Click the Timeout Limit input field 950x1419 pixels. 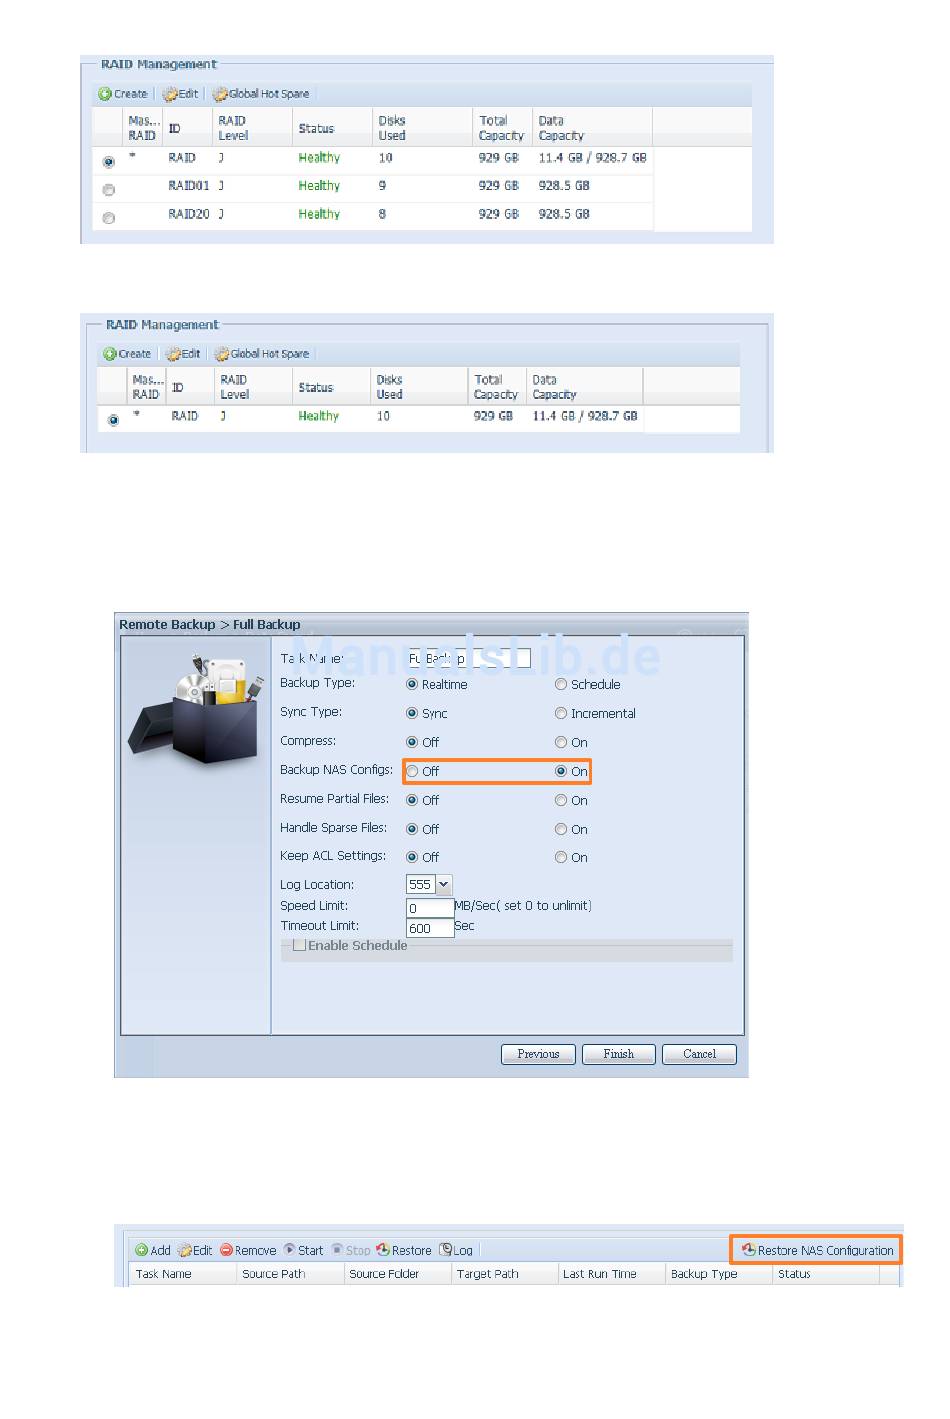(x=429, y=928)
